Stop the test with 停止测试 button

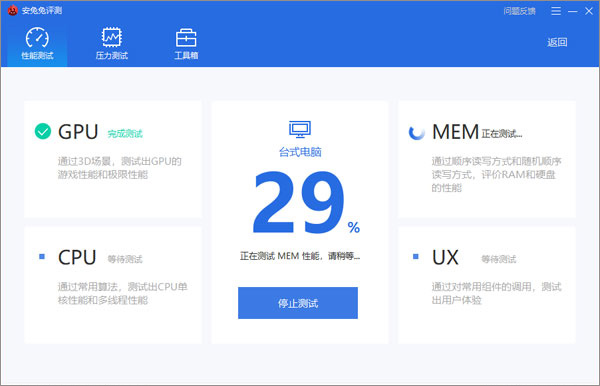pos(298,303)
